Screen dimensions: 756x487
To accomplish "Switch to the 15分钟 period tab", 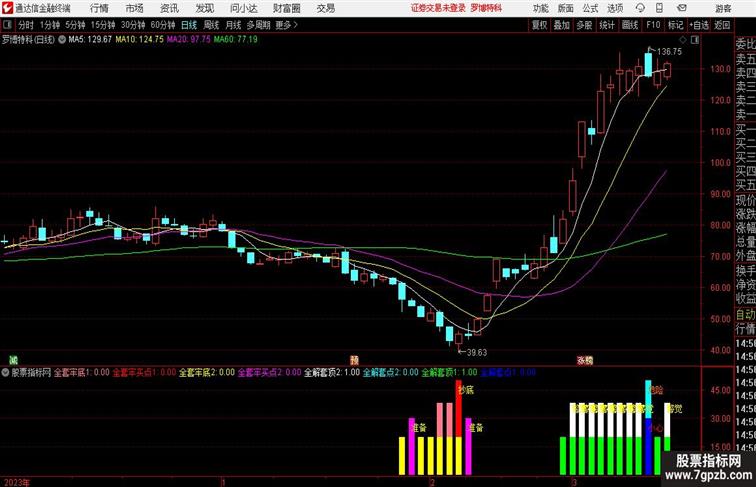I will [103, 25].
